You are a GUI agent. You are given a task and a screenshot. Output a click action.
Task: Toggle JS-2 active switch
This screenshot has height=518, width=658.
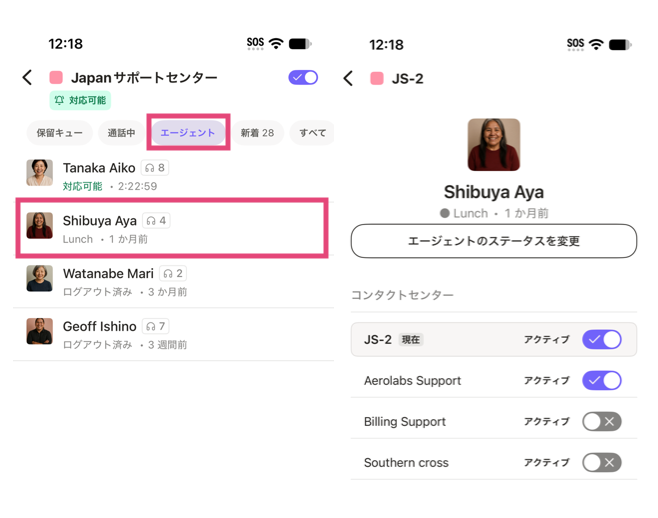coord(602,339)
